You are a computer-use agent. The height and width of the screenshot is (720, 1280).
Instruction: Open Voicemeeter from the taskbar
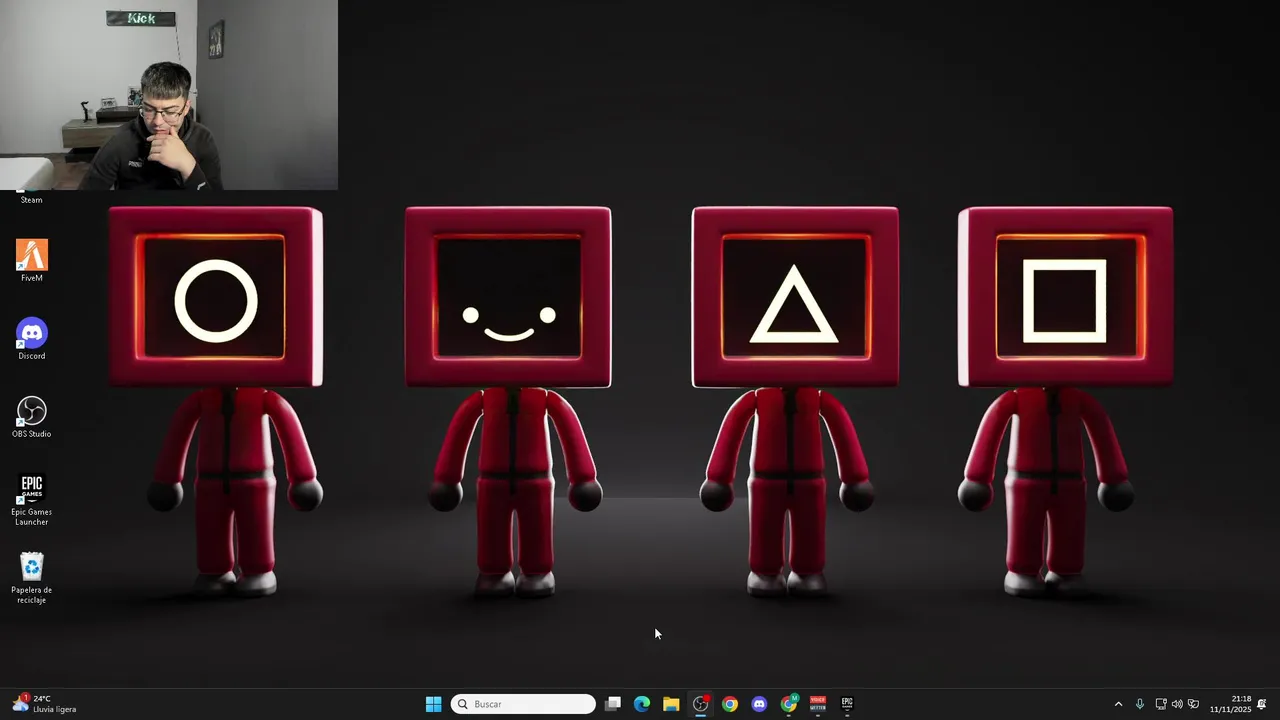click(818, 704)
